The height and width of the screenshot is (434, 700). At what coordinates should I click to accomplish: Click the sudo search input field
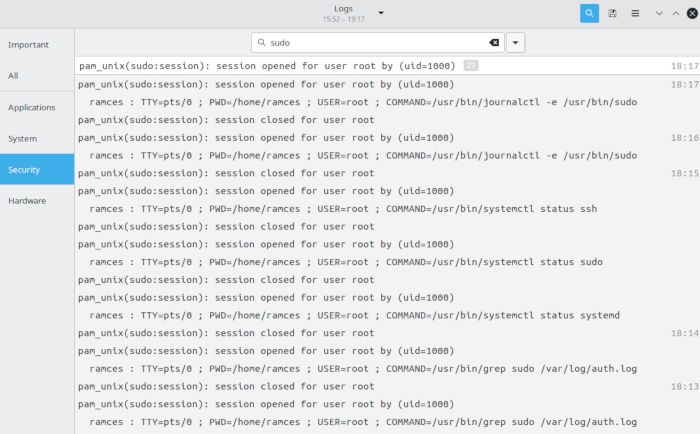click(x=378, y=42)
